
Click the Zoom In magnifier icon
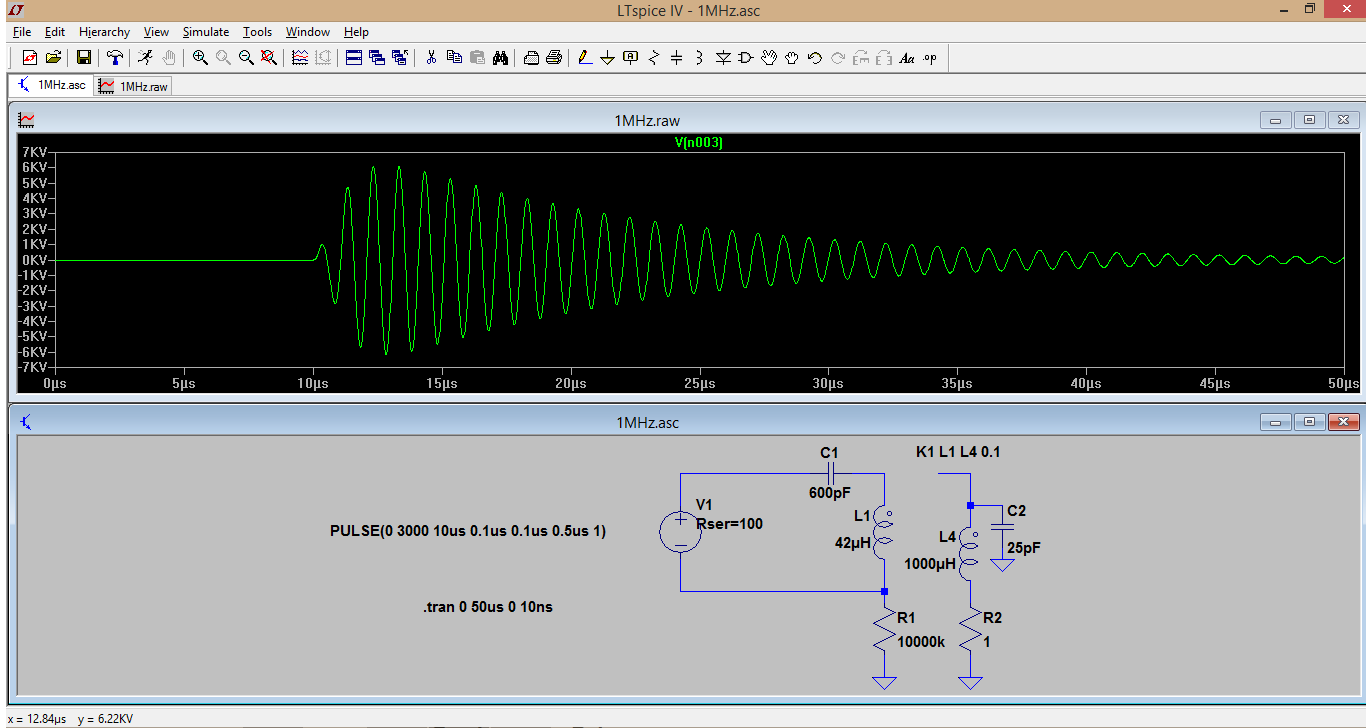201,58
